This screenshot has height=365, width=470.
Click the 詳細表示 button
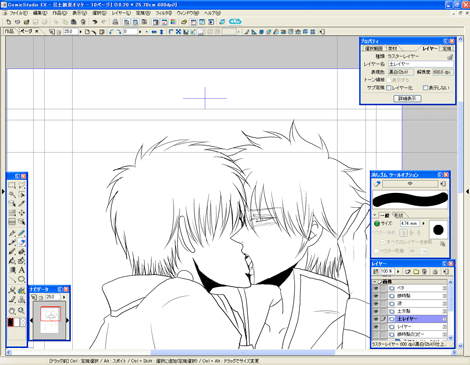tap(407, 98)
